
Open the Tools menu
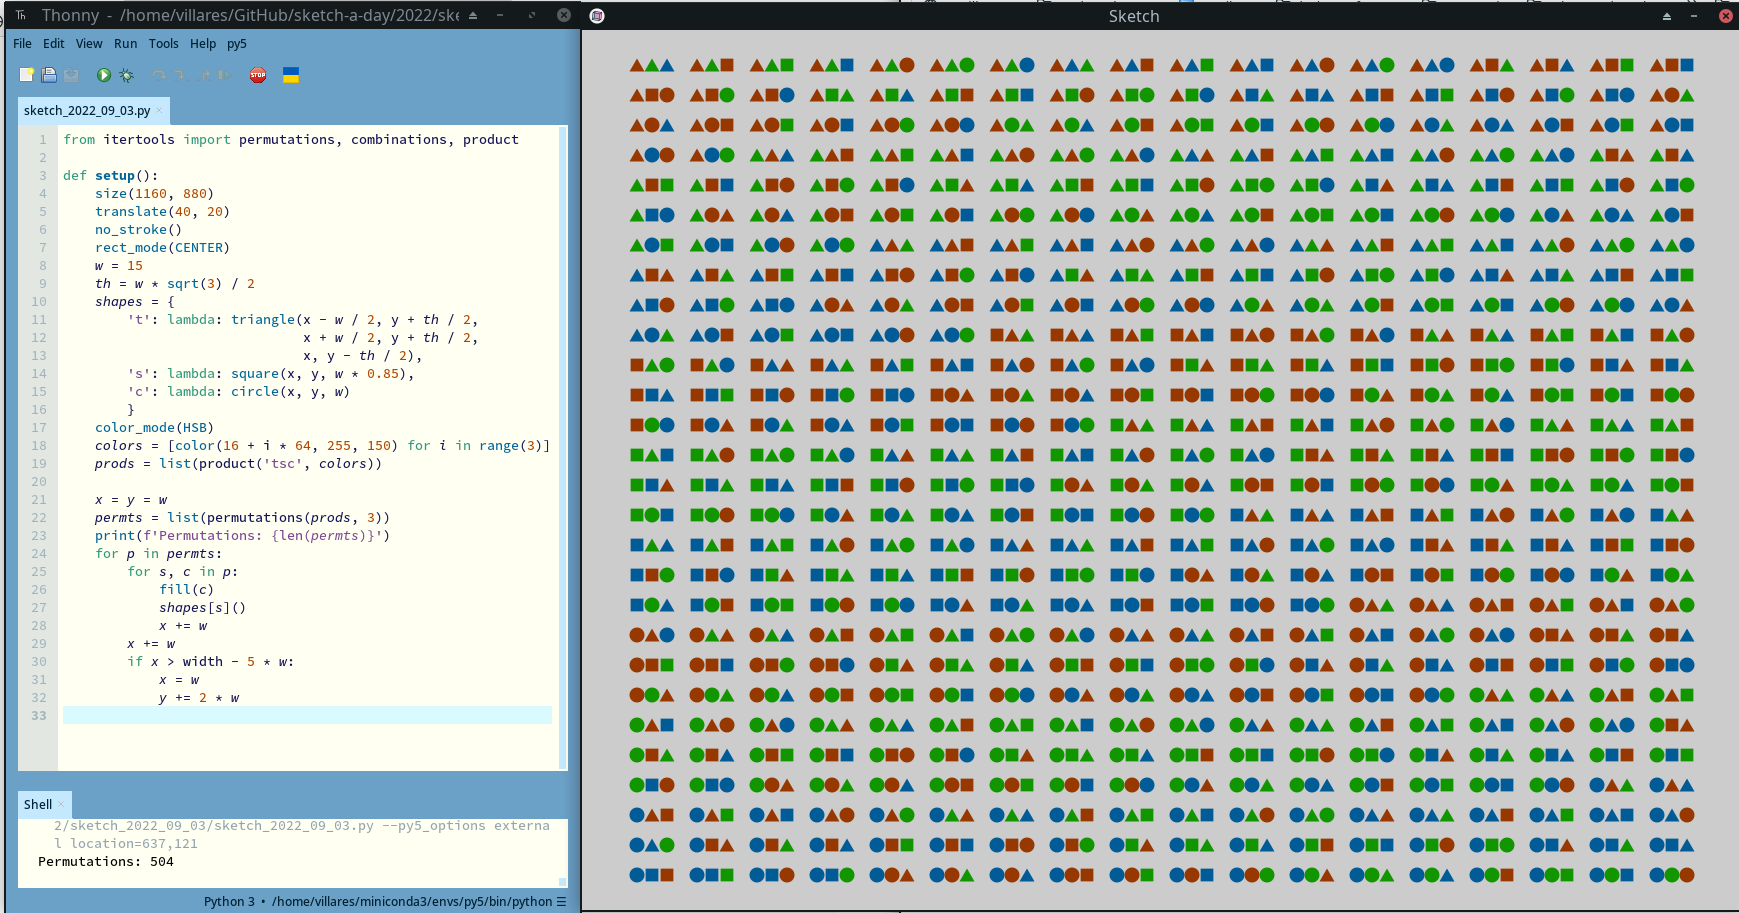coord(163,44)
